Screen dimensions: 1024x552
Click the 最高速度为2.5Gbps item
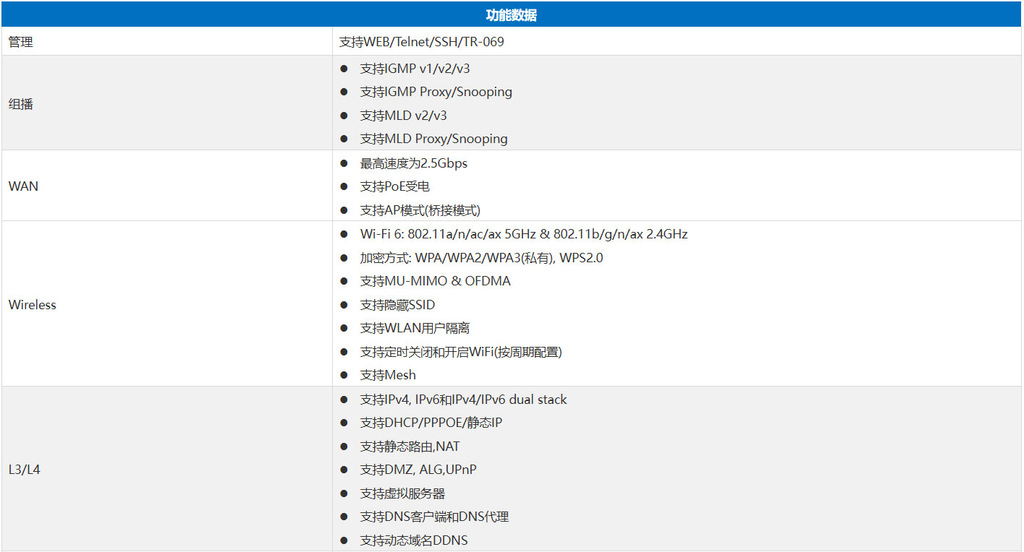(413, 163)
